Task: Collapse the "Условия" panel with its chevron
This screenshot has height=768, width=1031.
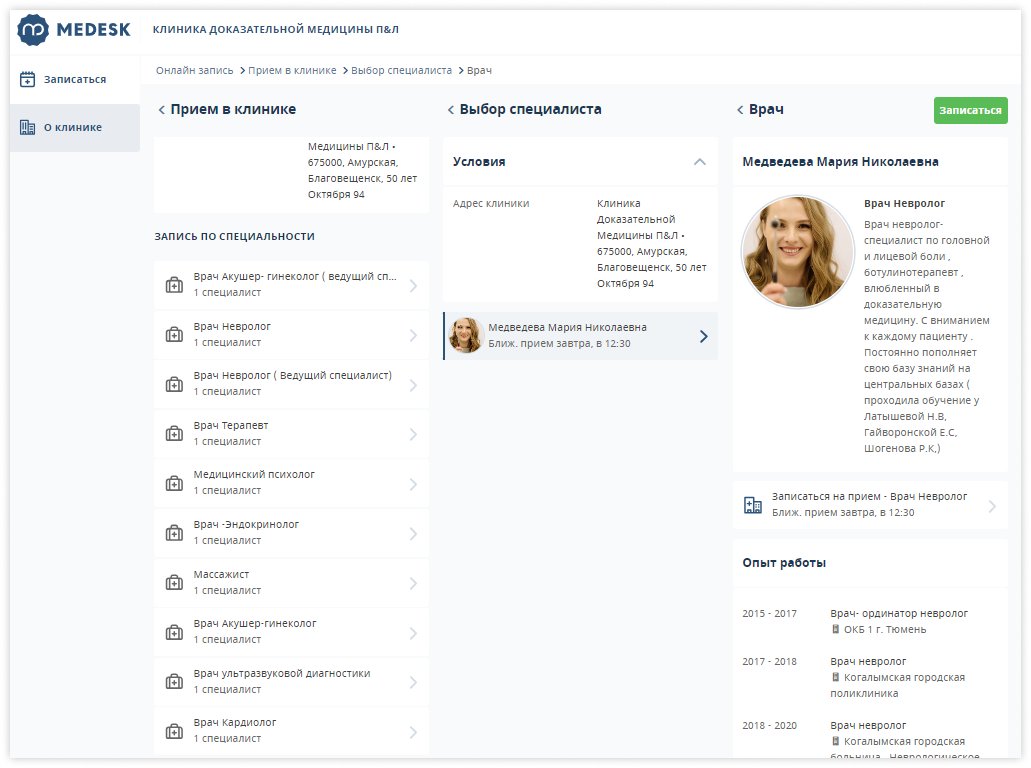Action: coord(702,162)
